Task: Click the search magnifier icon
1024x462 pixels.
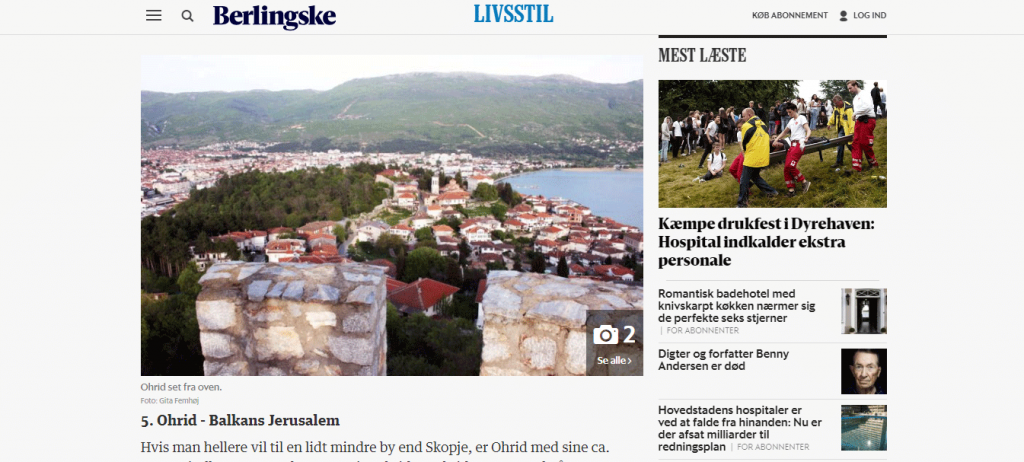Action: click(187, 16)
